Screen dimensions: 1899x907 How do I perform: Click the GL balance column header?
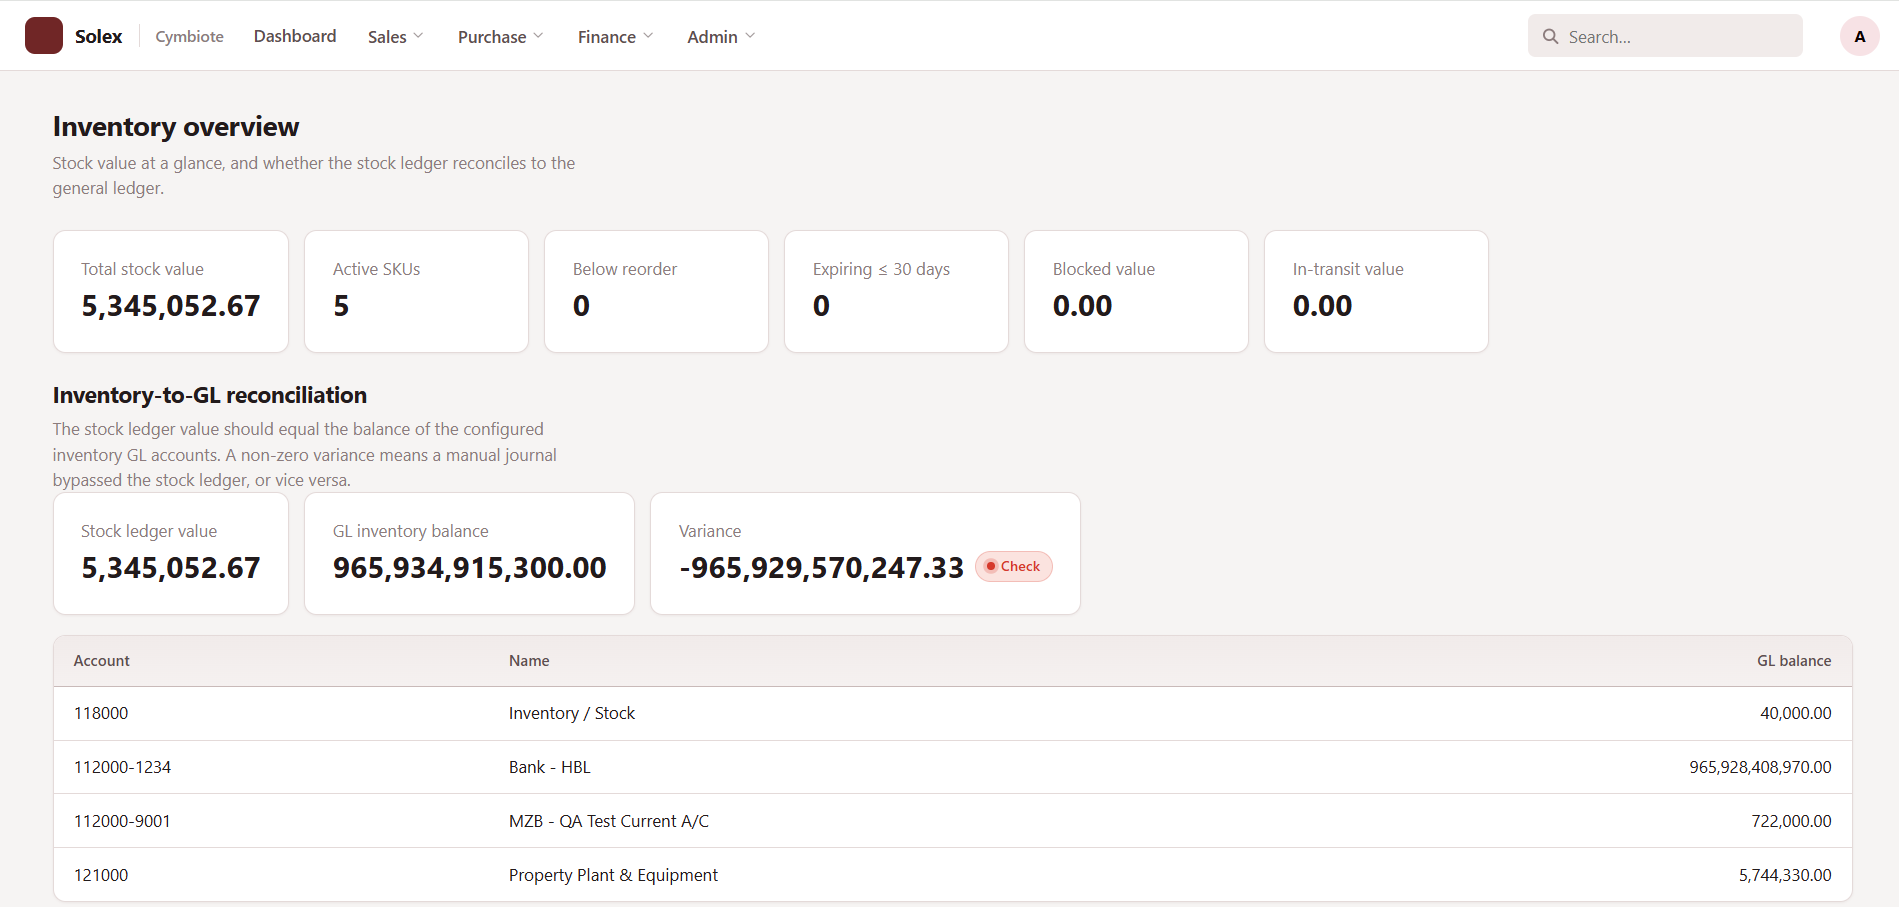(x=1794, y=661)
